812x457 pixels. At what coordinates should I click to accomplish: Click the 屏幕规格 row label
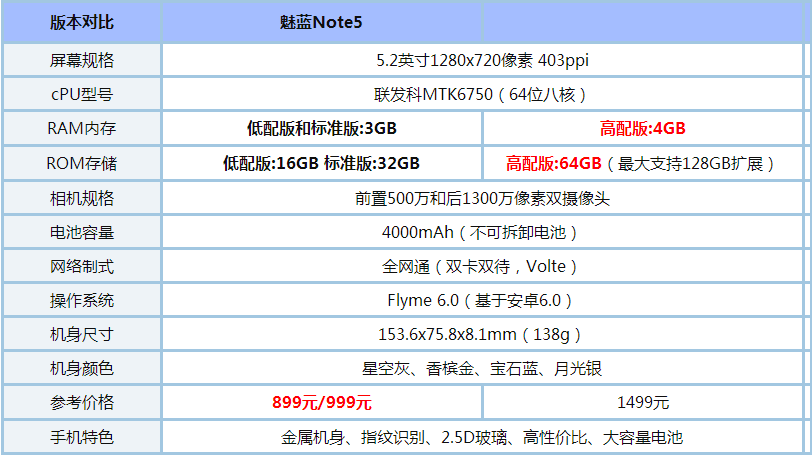click(82, 60)
